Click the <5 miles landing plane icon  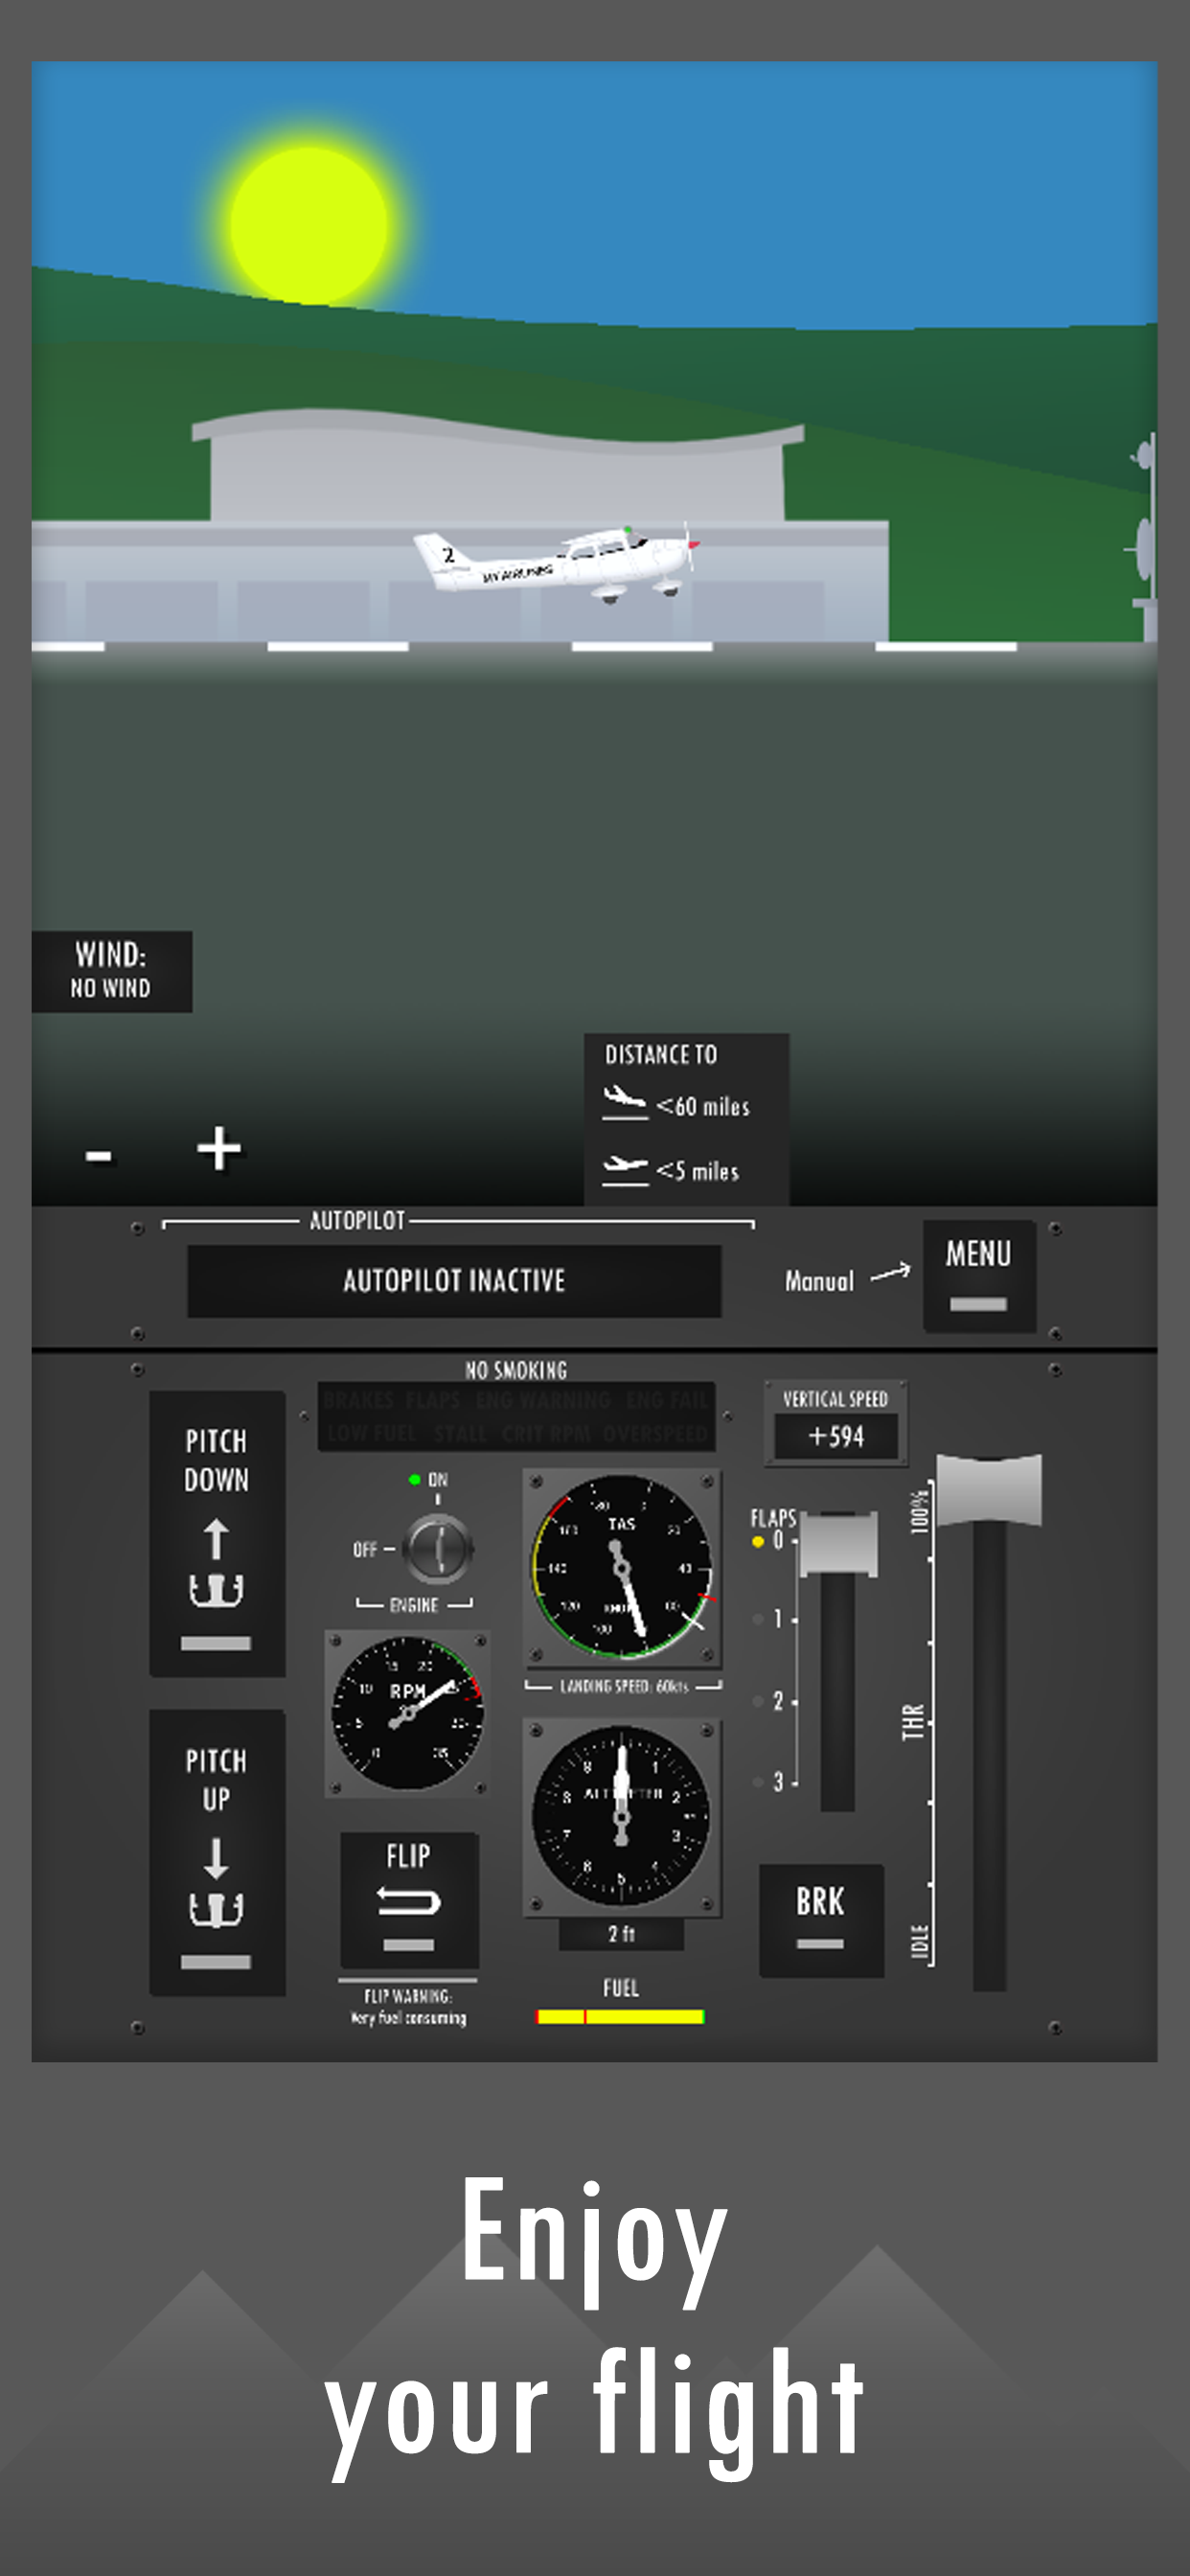(x=626, y=1168)
